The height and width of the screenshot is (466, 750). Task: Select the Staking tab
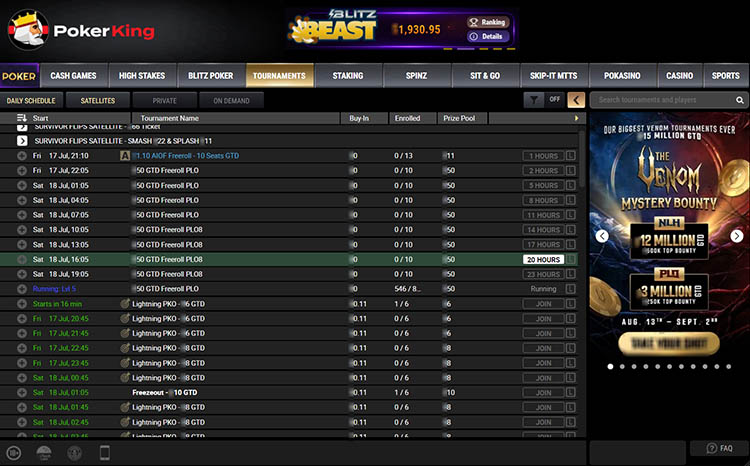point(348,76)
